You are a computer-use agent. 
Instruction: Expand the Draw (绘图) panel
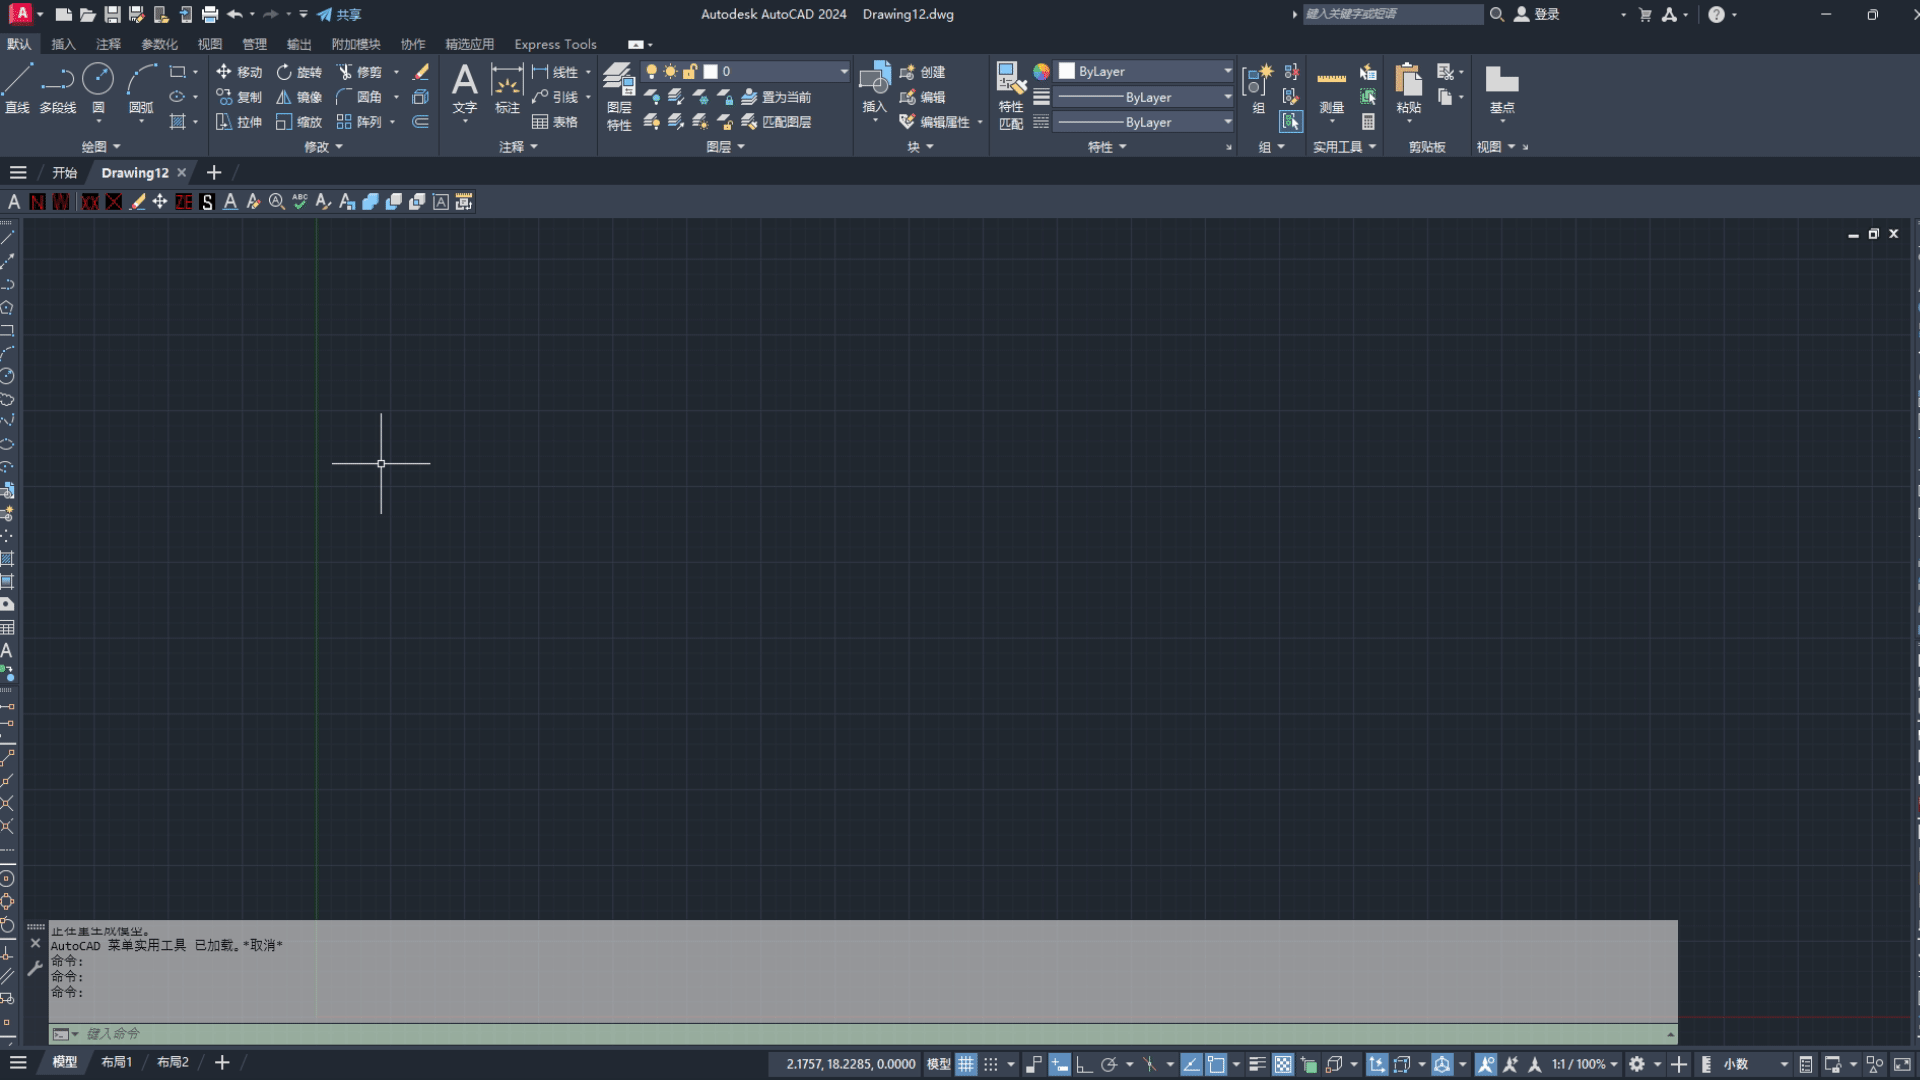tap(101, 147)
